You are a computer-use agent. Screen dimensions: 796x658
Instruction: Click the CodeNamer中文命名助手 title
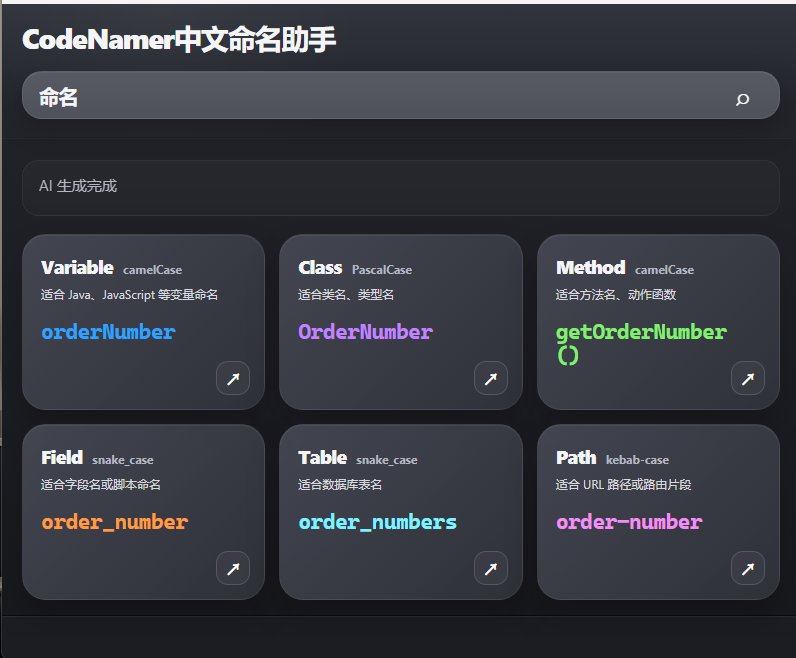pos(179,40)
